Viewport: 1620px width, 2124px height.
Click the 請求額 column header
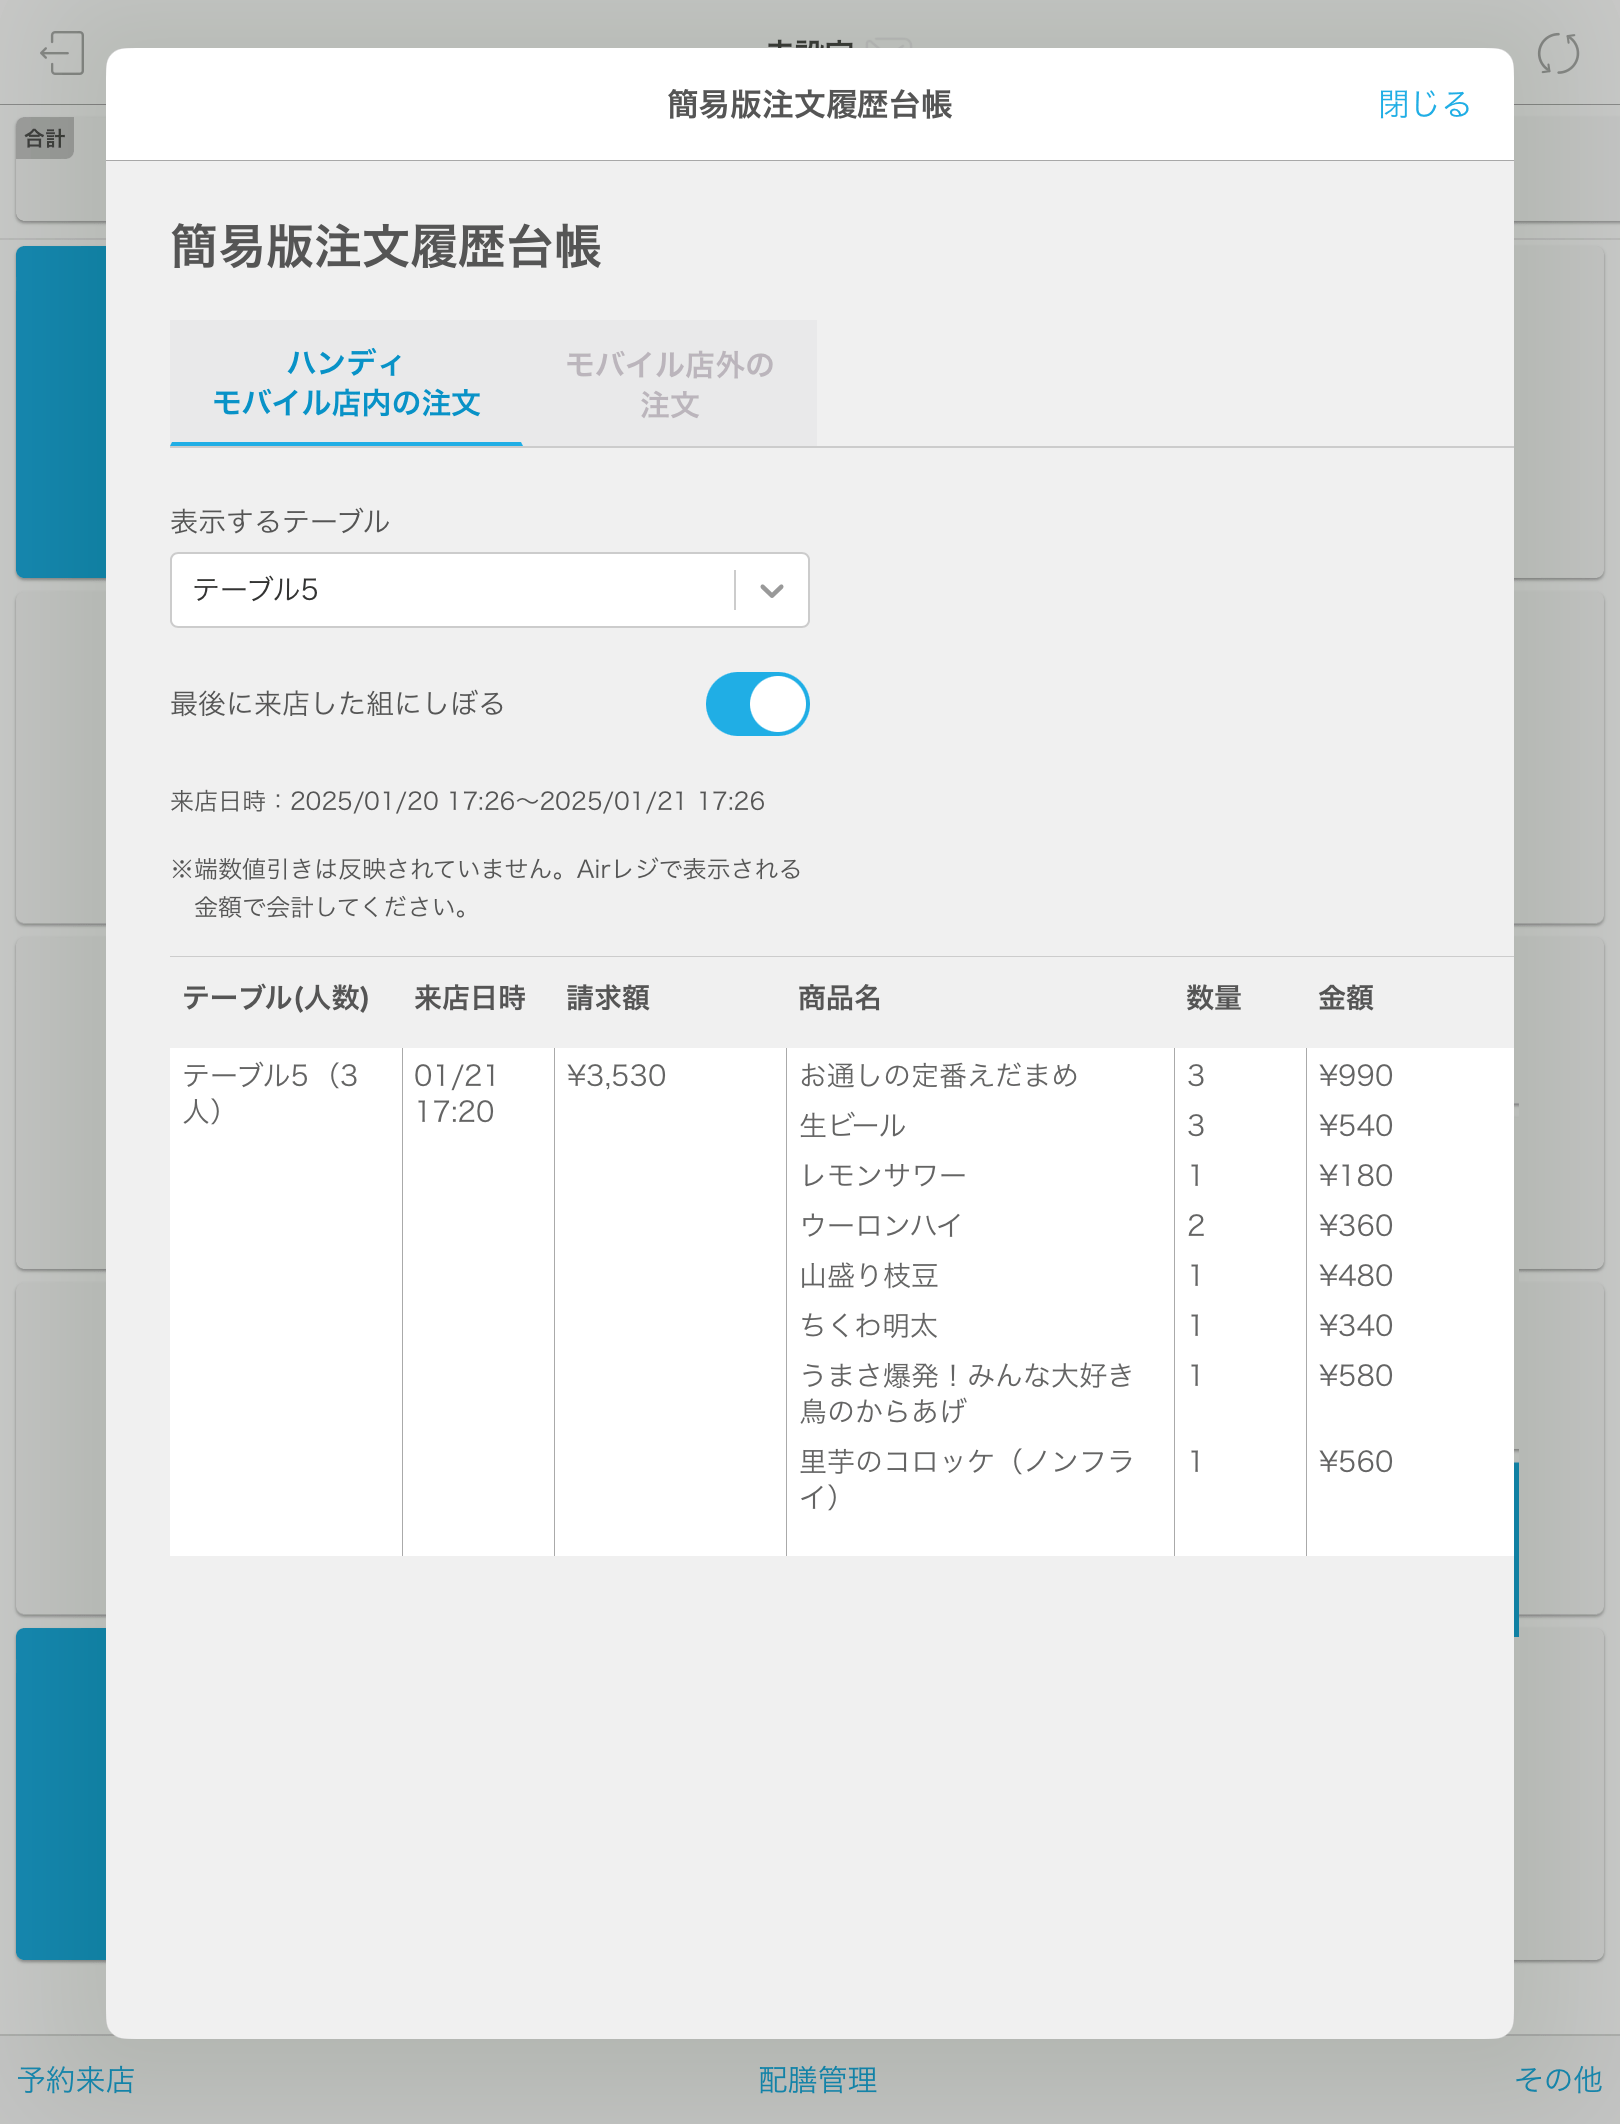tap(608, 998)
